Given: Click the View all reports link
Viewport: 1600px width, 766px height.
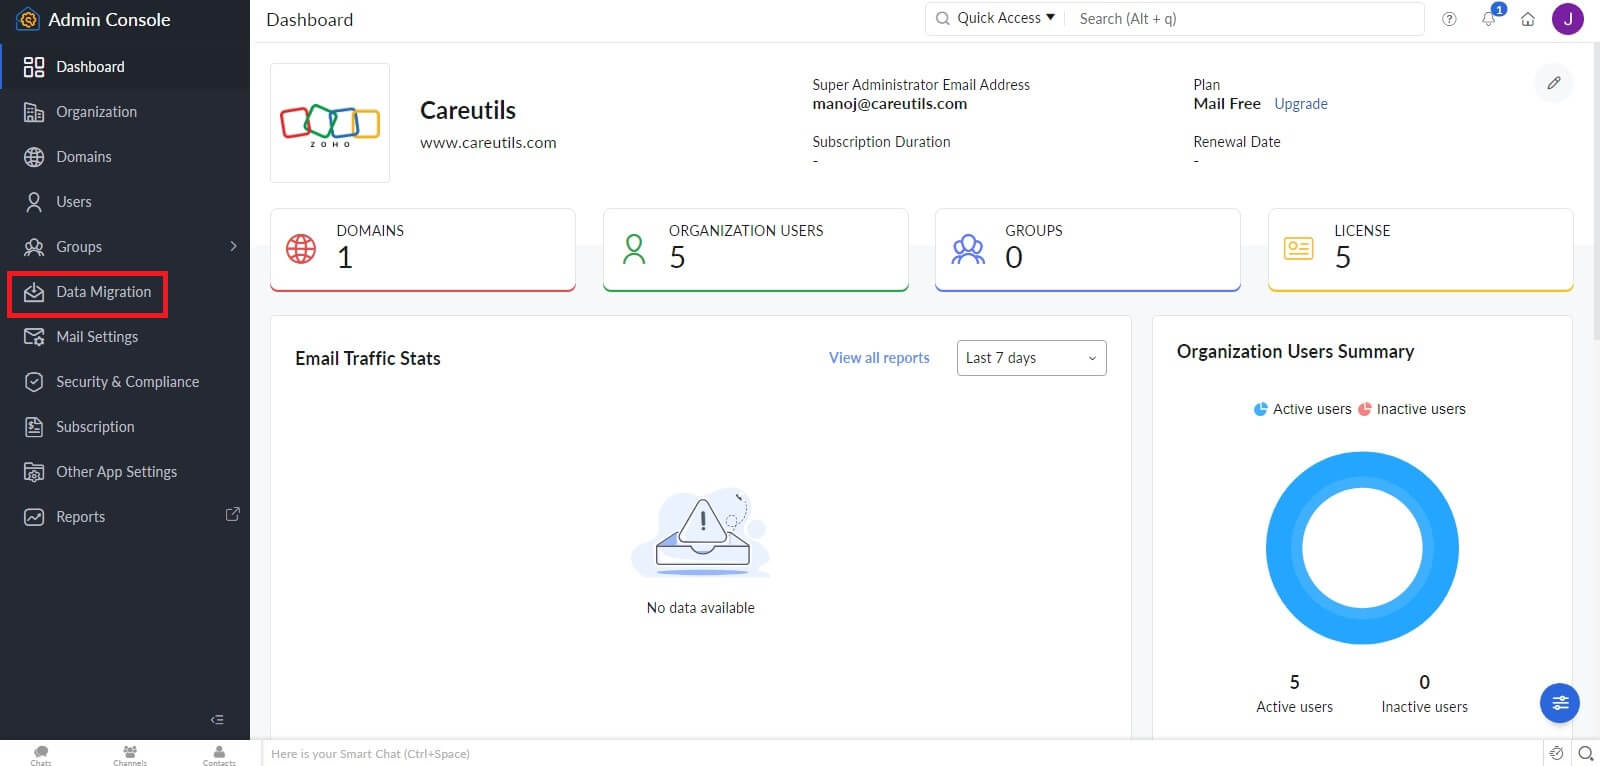Looking at the screenshot, I should point(879,358).
